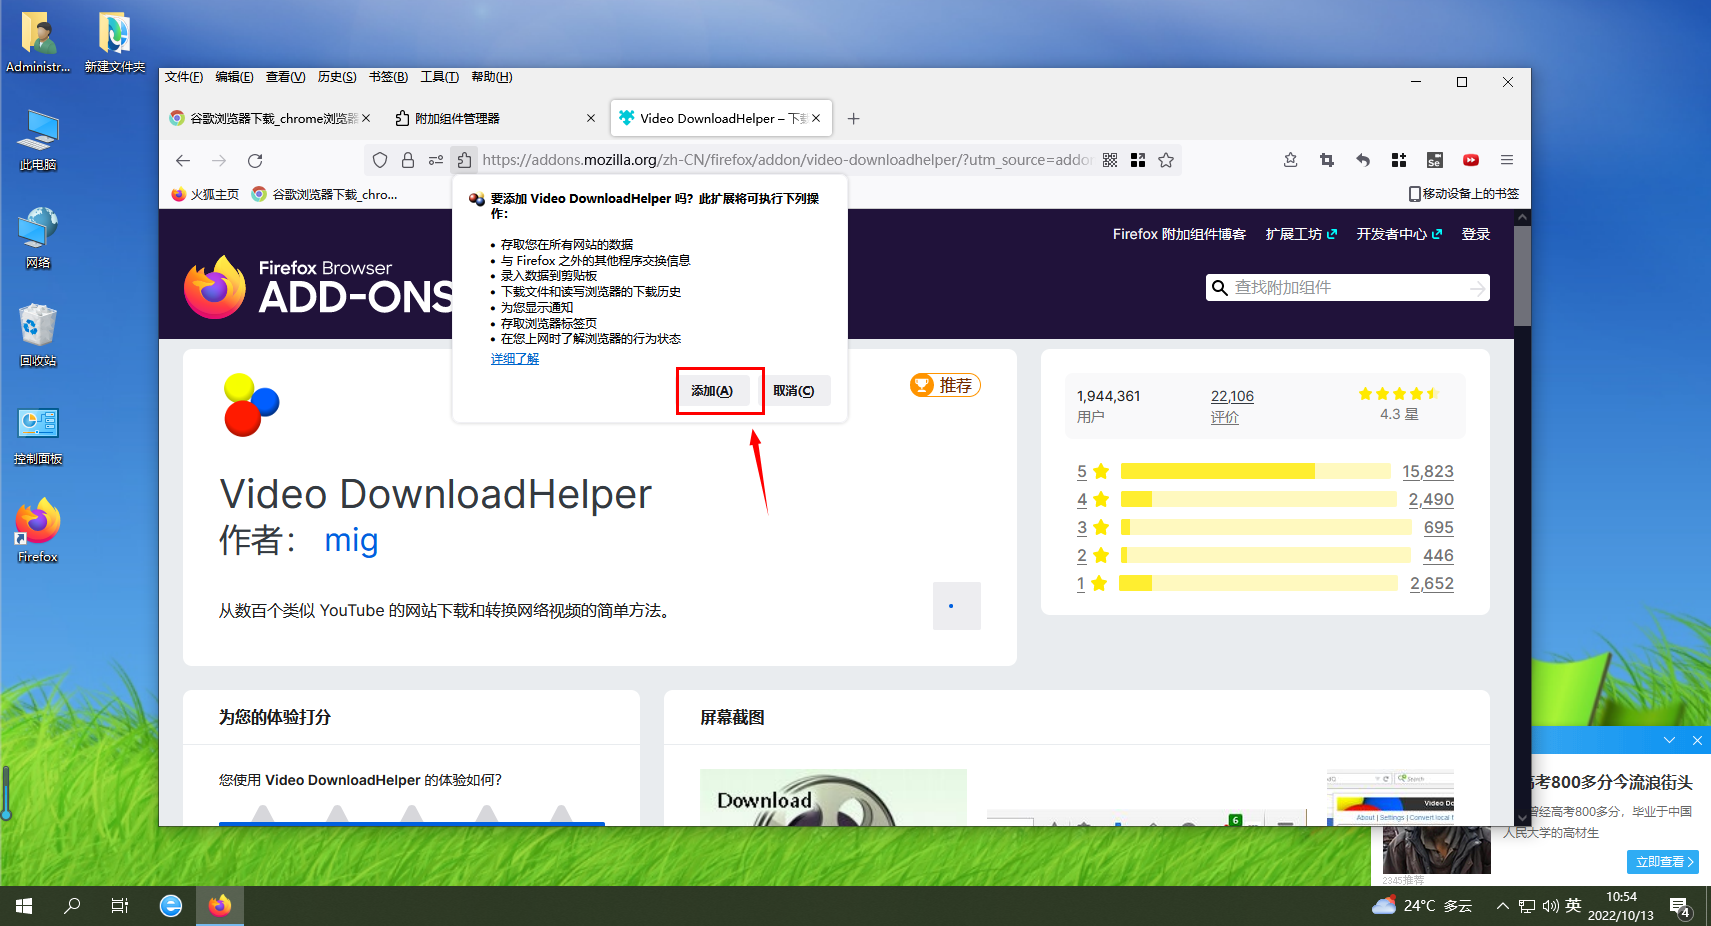Submit the add-on search arrow
The image size is (1711, 926).
1477,288
